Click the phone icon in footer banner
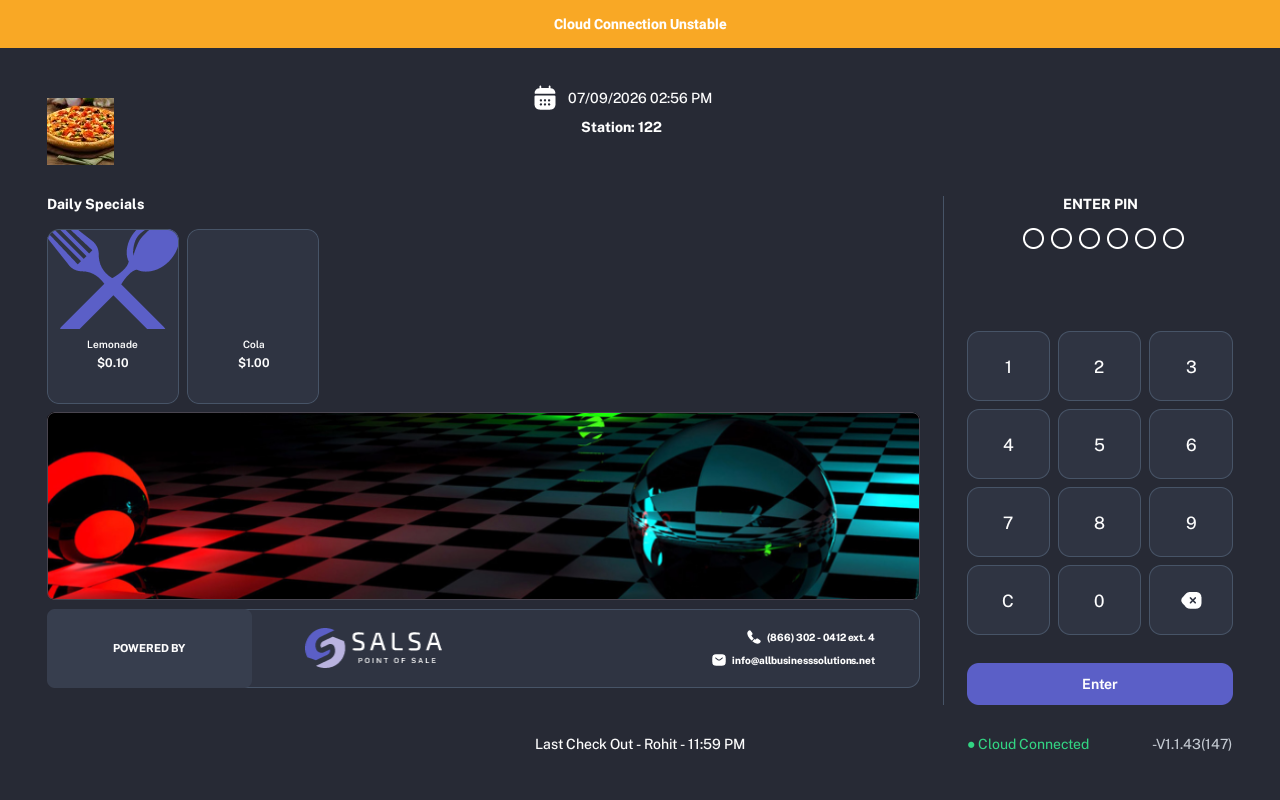Screen dimensions: 1280x800 click(753, 637)
